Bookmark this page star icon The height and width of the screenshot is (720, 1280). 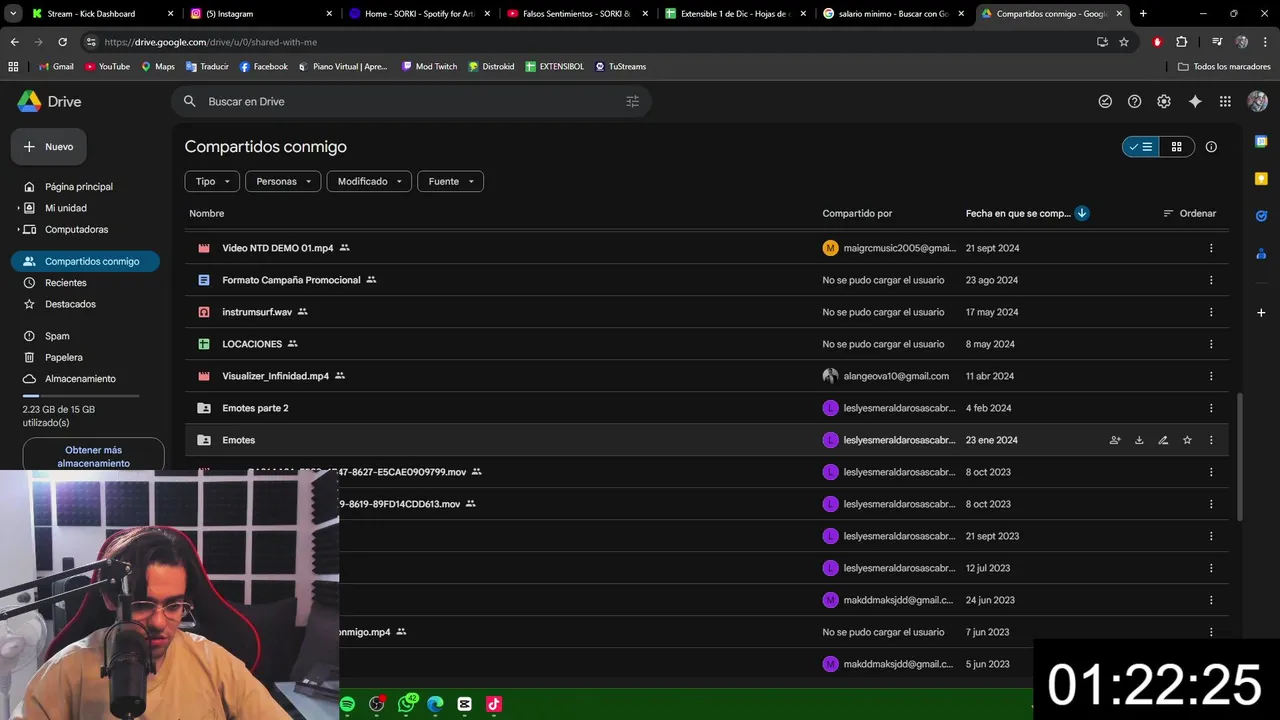pos(1124,42)
